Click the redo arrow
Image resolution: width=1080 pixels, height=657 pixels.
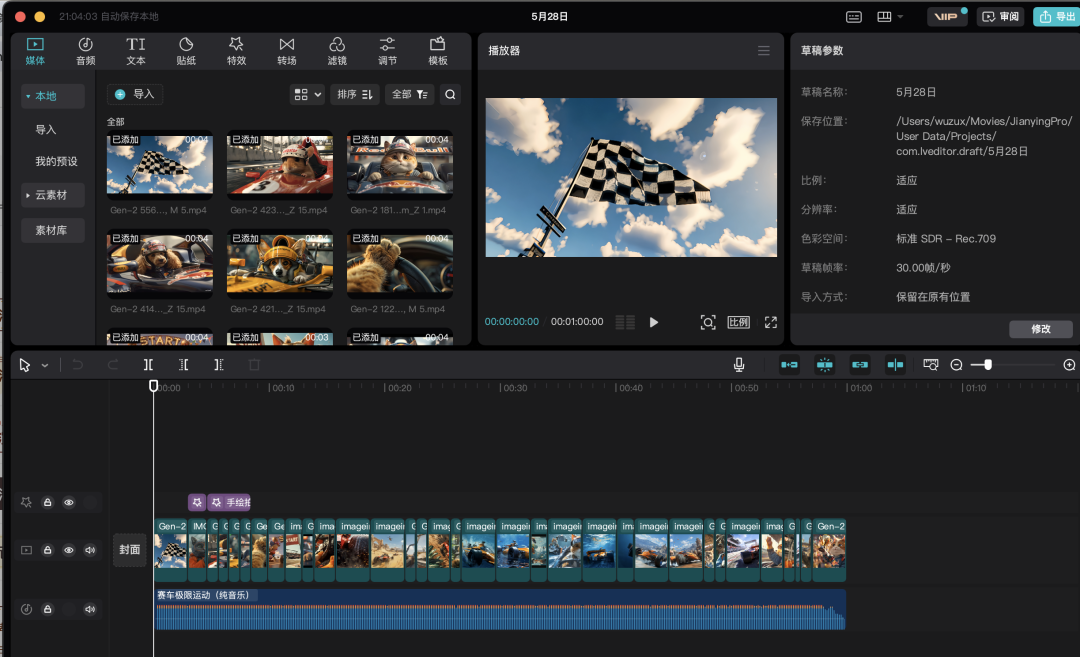pos(112,365)
